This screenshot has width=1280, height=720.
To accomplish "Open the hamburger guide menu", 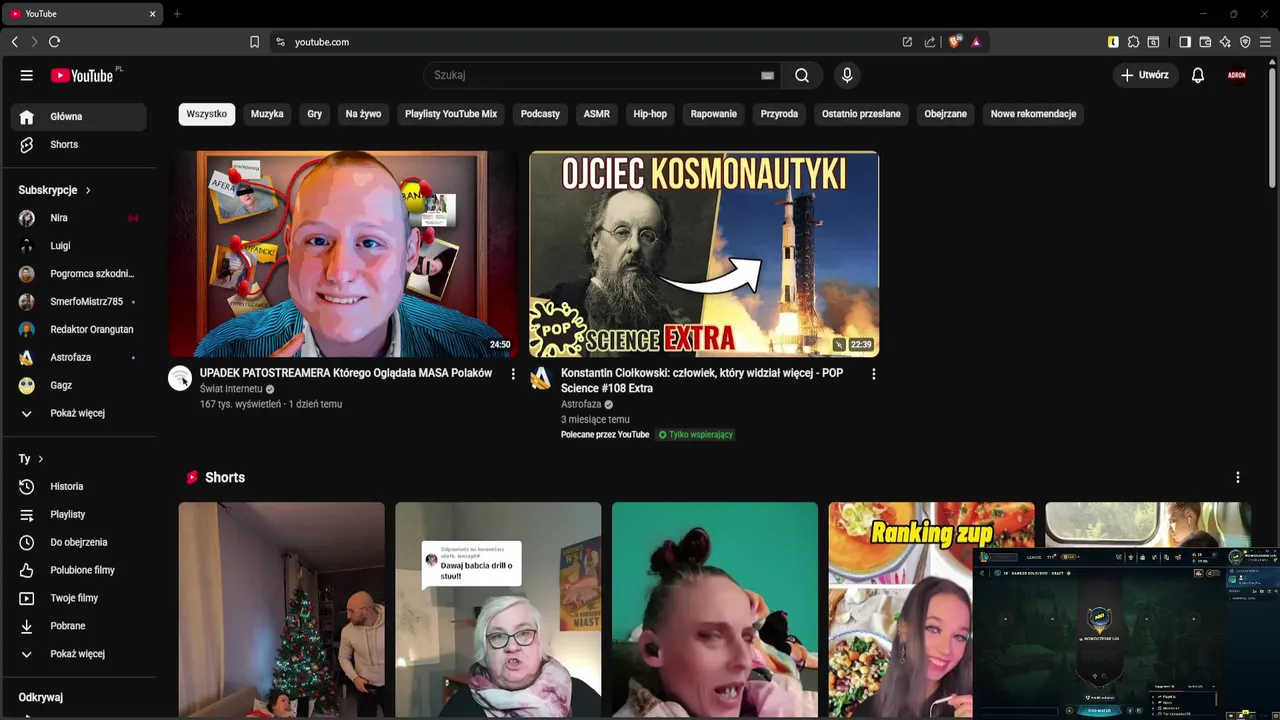I will pyautogui.click(x=27, y=75).
